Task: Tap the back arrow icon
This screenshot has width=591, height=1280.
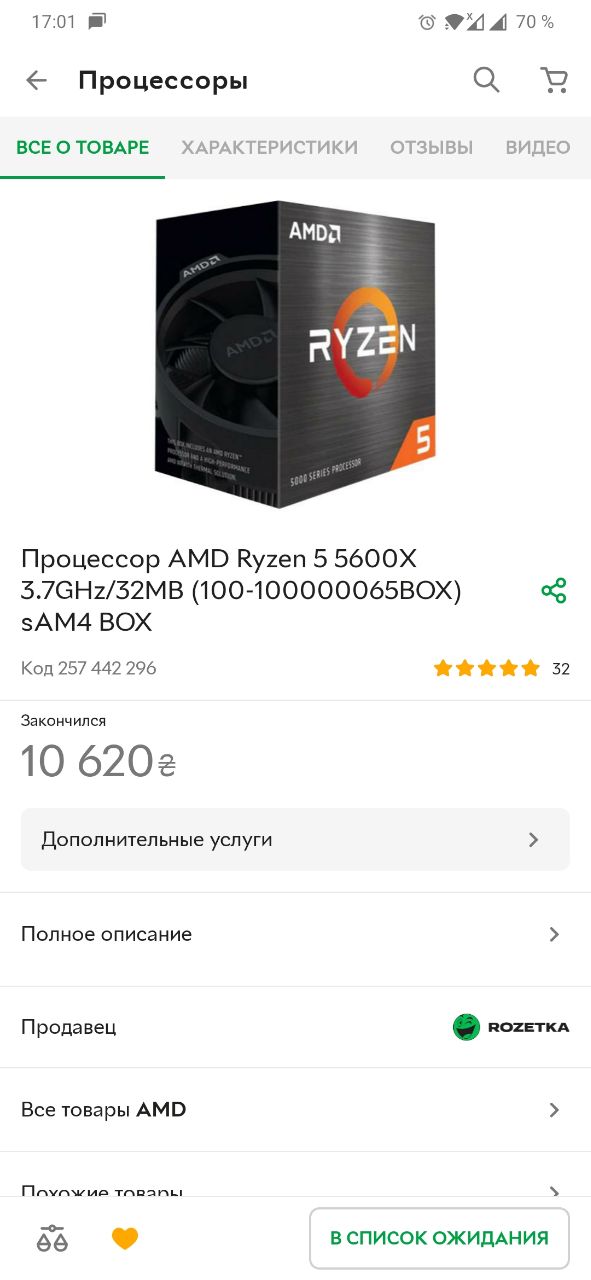Action: 37,81
